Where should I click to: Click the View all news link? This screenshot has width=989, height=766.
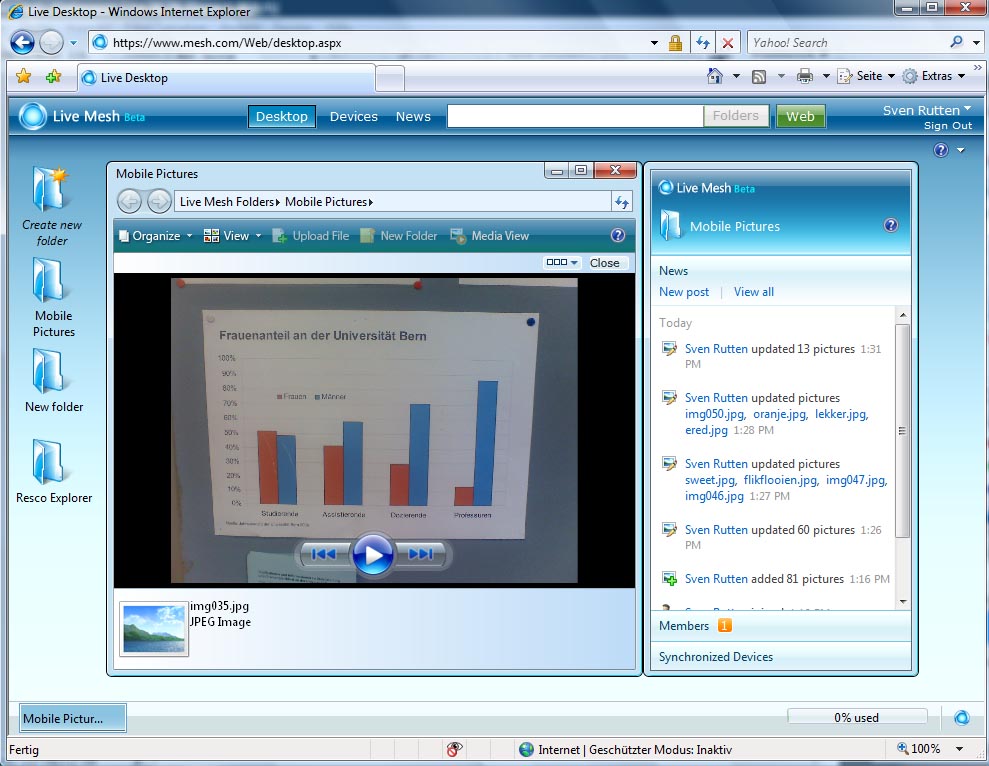coord(754,292)
